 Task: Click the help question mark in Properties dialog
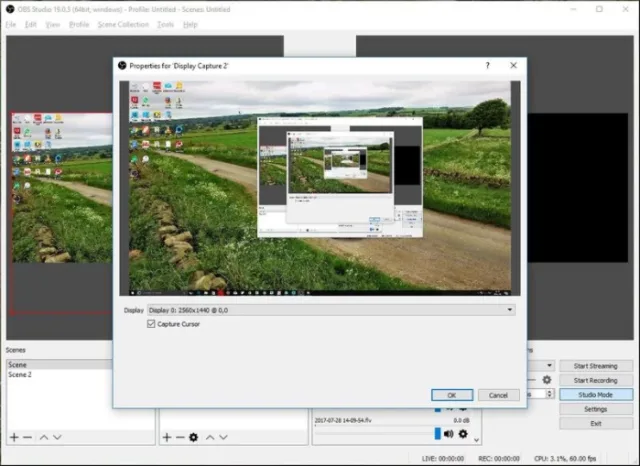point(487,65)
